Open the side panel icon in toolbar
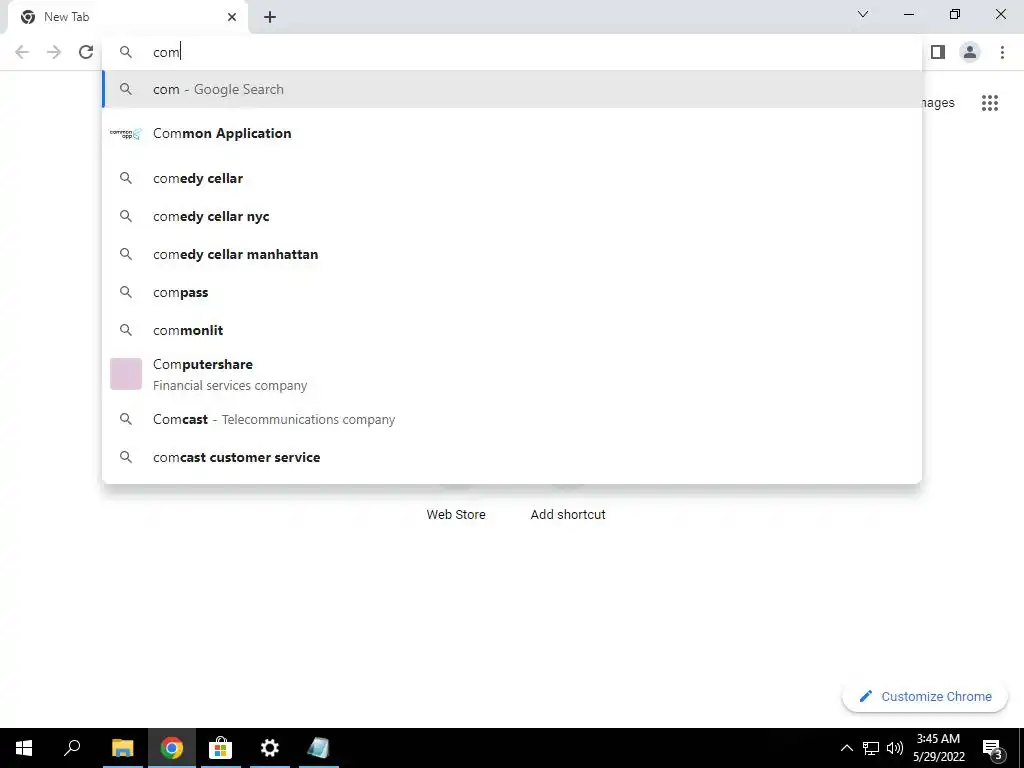This screenshot has height=768, width=1024. coord(938,52)
